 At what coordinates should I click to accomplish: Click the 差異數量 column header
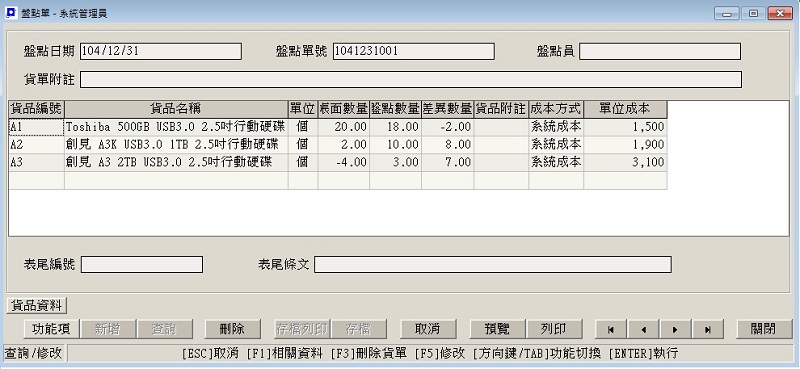click(x=447, y=109)
